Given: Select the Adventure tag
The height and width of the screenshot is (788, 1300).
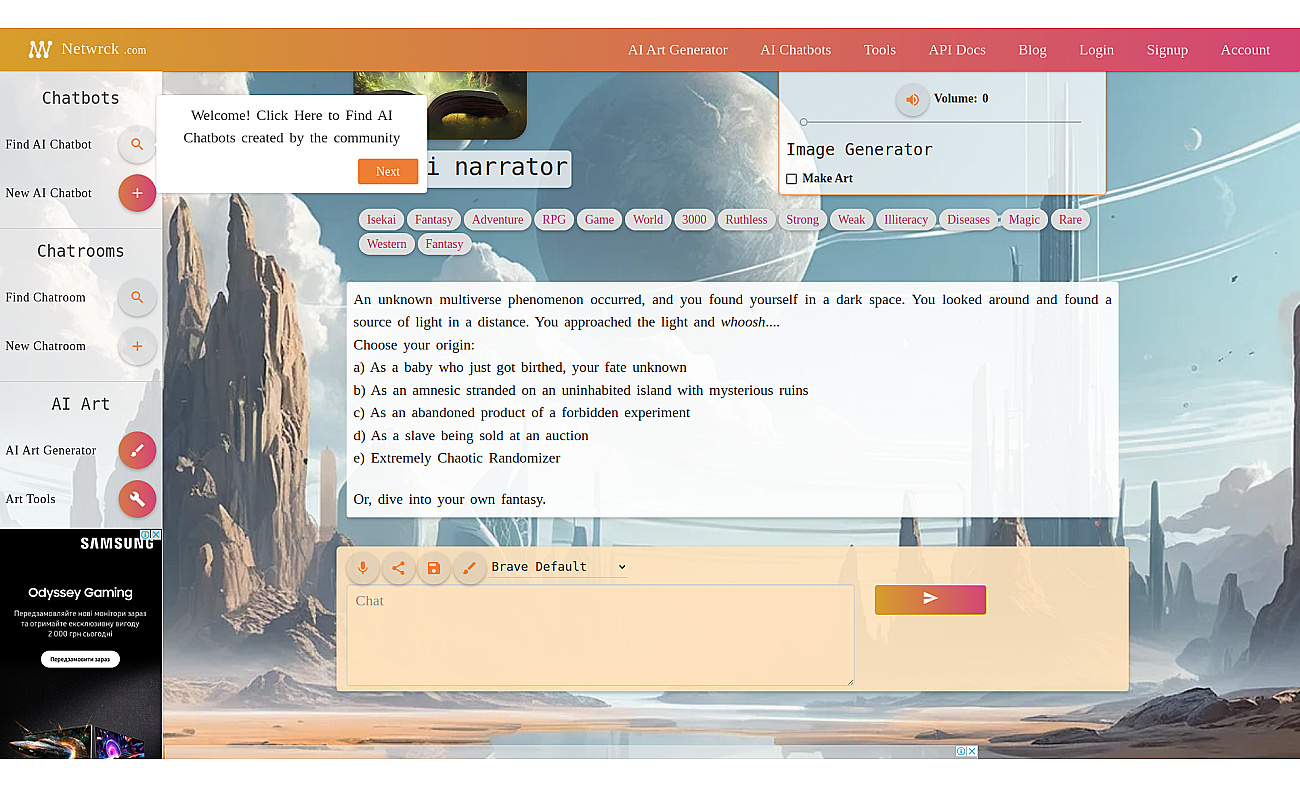Looking at the screenshot, I should pos(498,220).
